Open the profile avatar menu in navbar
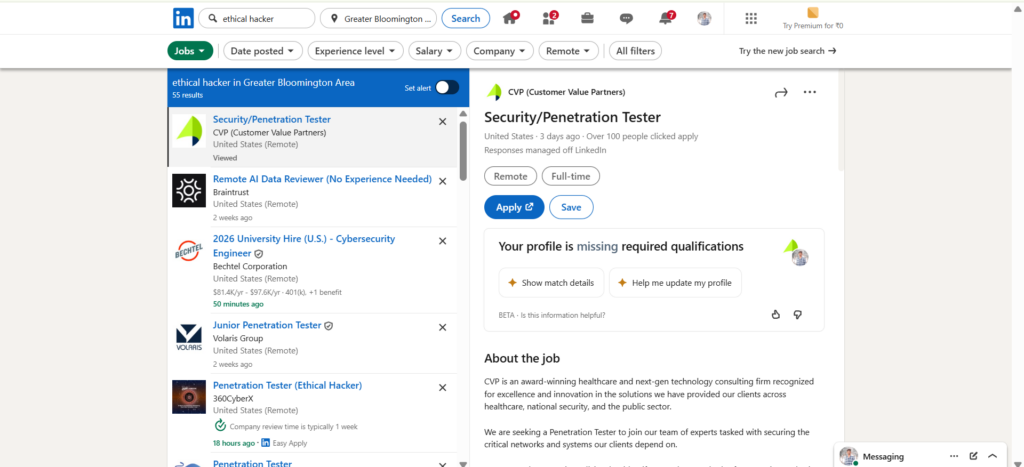The width and height of the screenshot is (1024, 467). (x=704, y=18)
